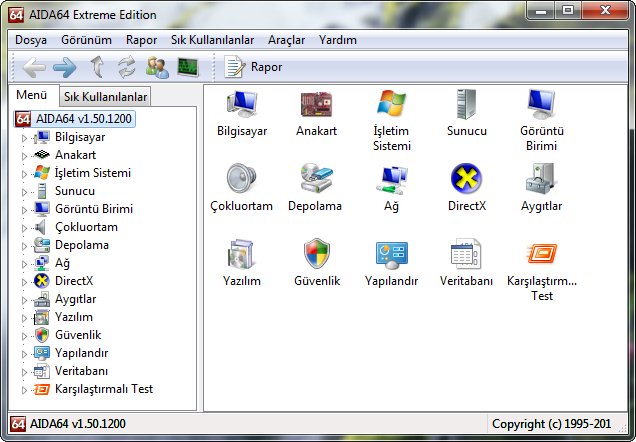Open the Dosya menu
Image resolution: width=636 pixels, height=442 pixels.
[x=31, y=40]
